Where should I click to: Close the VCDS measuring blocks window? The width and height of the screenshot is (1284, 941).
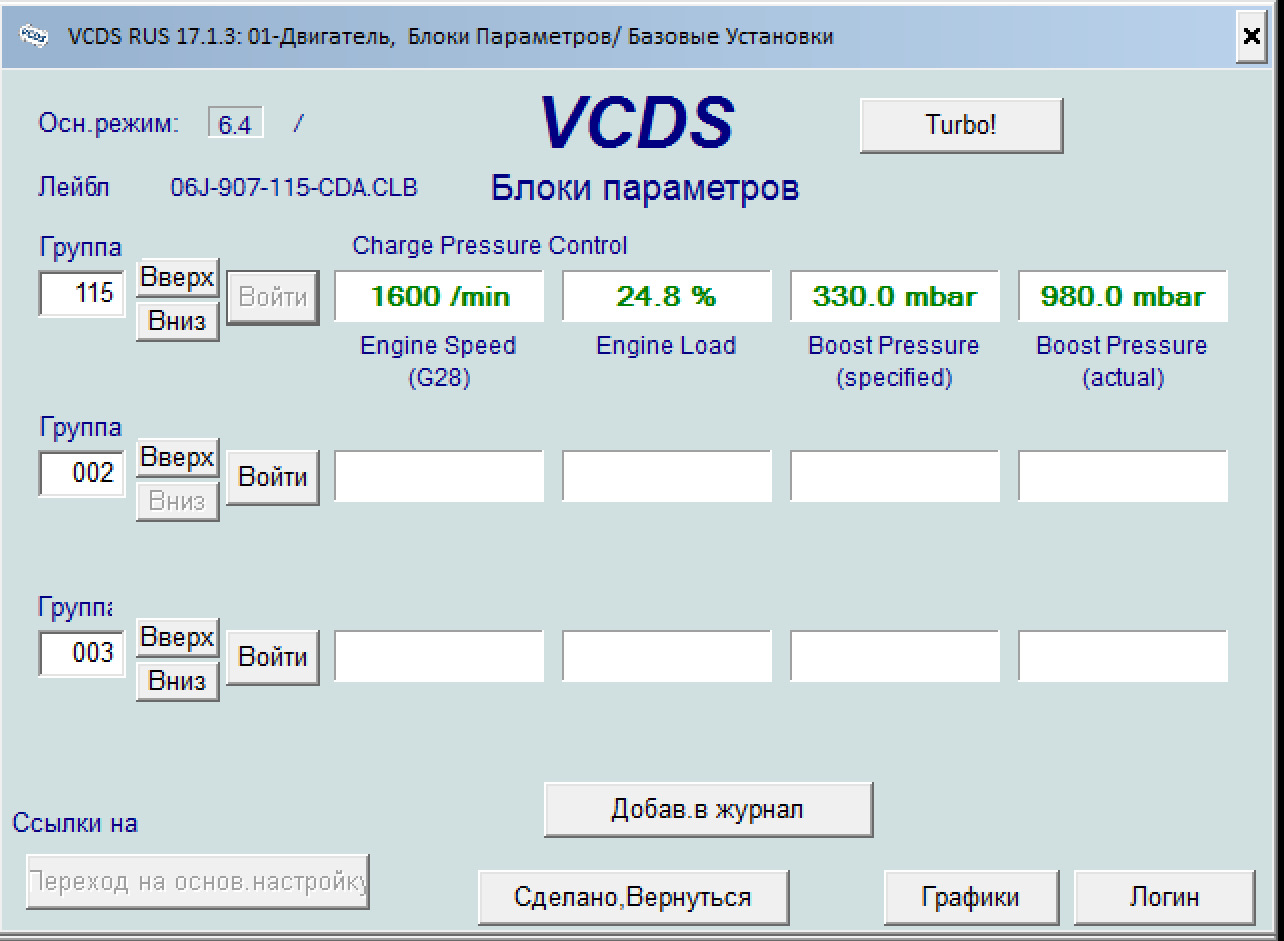point(1251,36)
